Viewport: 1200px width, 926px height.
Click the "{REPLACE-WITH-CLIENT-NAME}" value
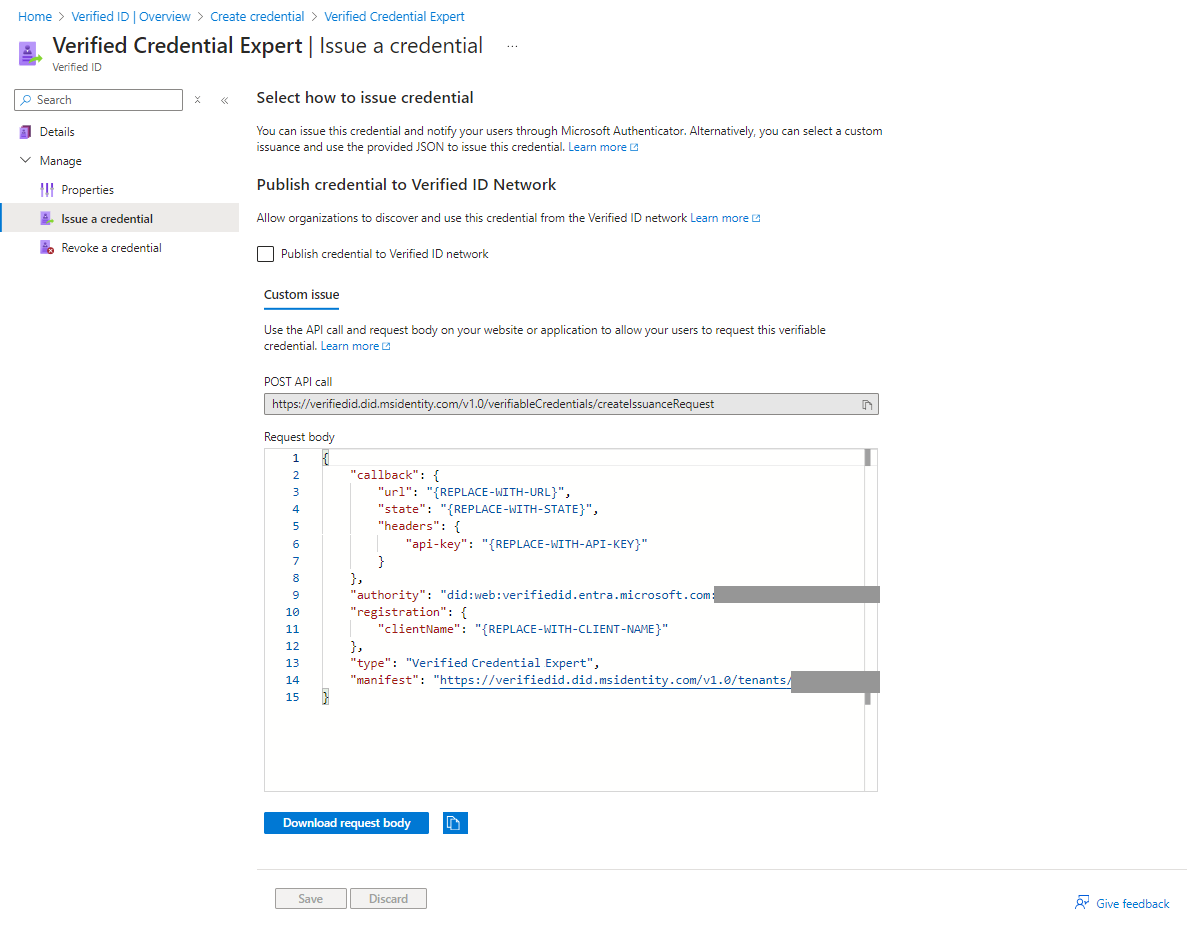tap(571, 629)
